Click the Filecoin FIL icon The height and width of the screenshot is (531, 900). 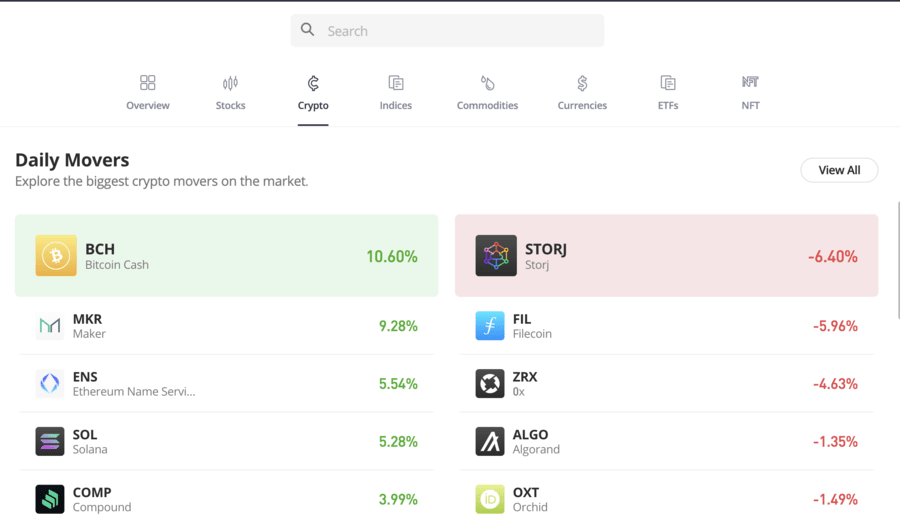(x=490, y=326)
